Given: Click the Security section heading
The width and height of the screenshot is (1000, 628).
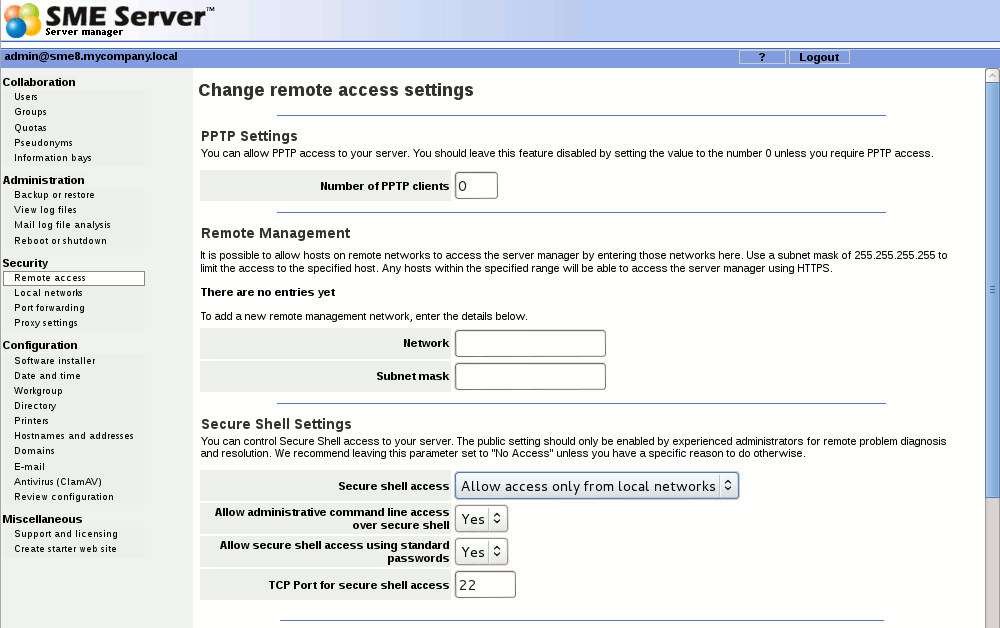Looking at the screenshot, I should pos(26,263).
